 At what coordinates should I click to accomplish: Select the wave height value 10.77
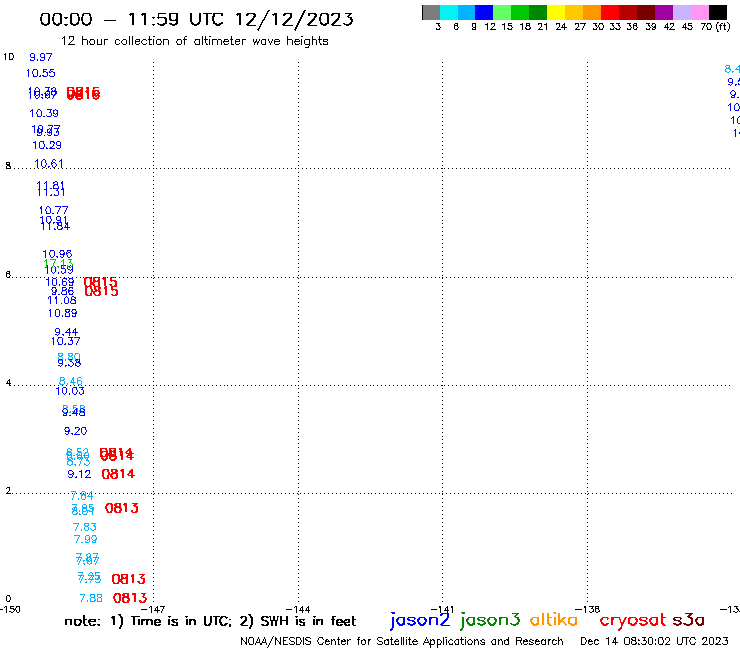(53, 210)
